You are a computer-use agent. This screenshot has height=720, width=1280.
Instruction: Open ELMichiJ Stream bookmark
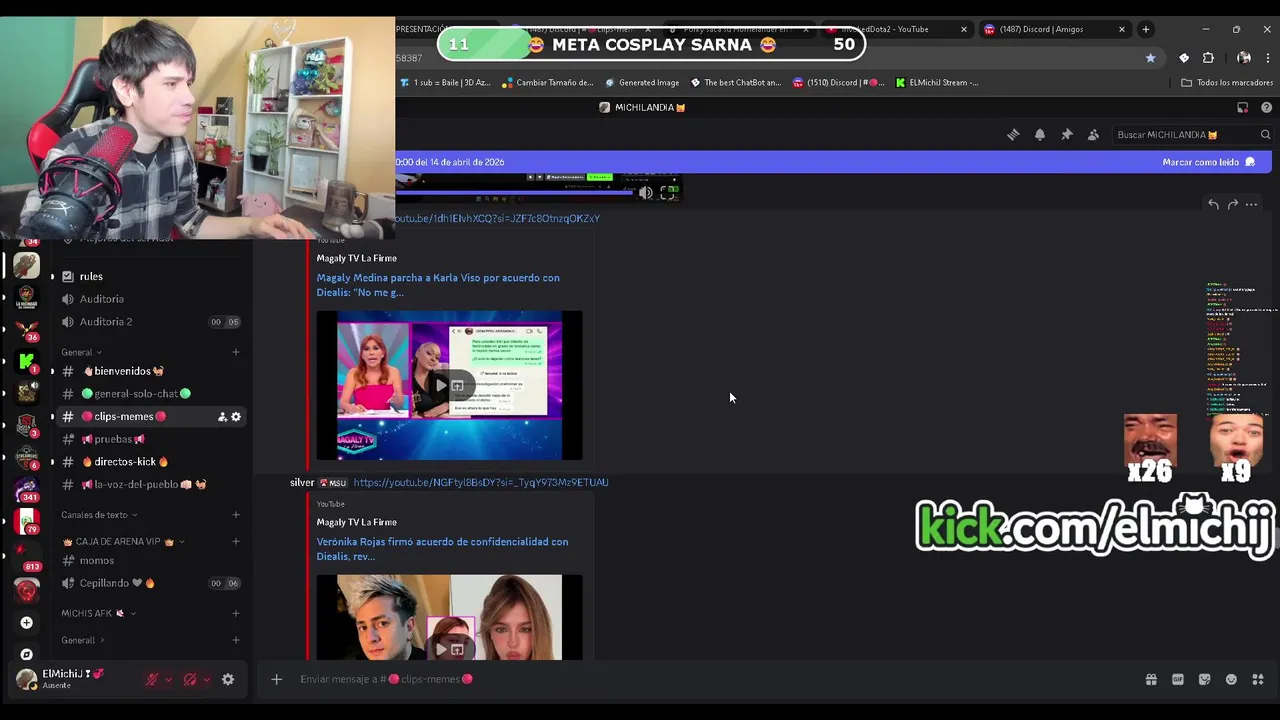pos(937,83)
